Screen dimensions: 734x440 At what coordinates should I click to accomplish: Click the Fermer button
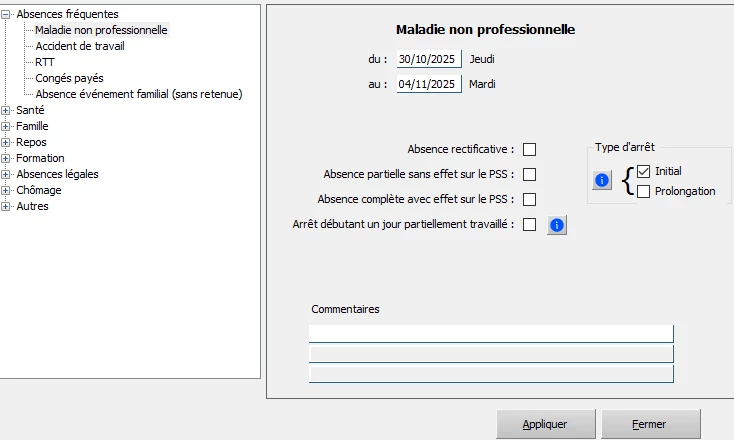click(x=650, y=424)
